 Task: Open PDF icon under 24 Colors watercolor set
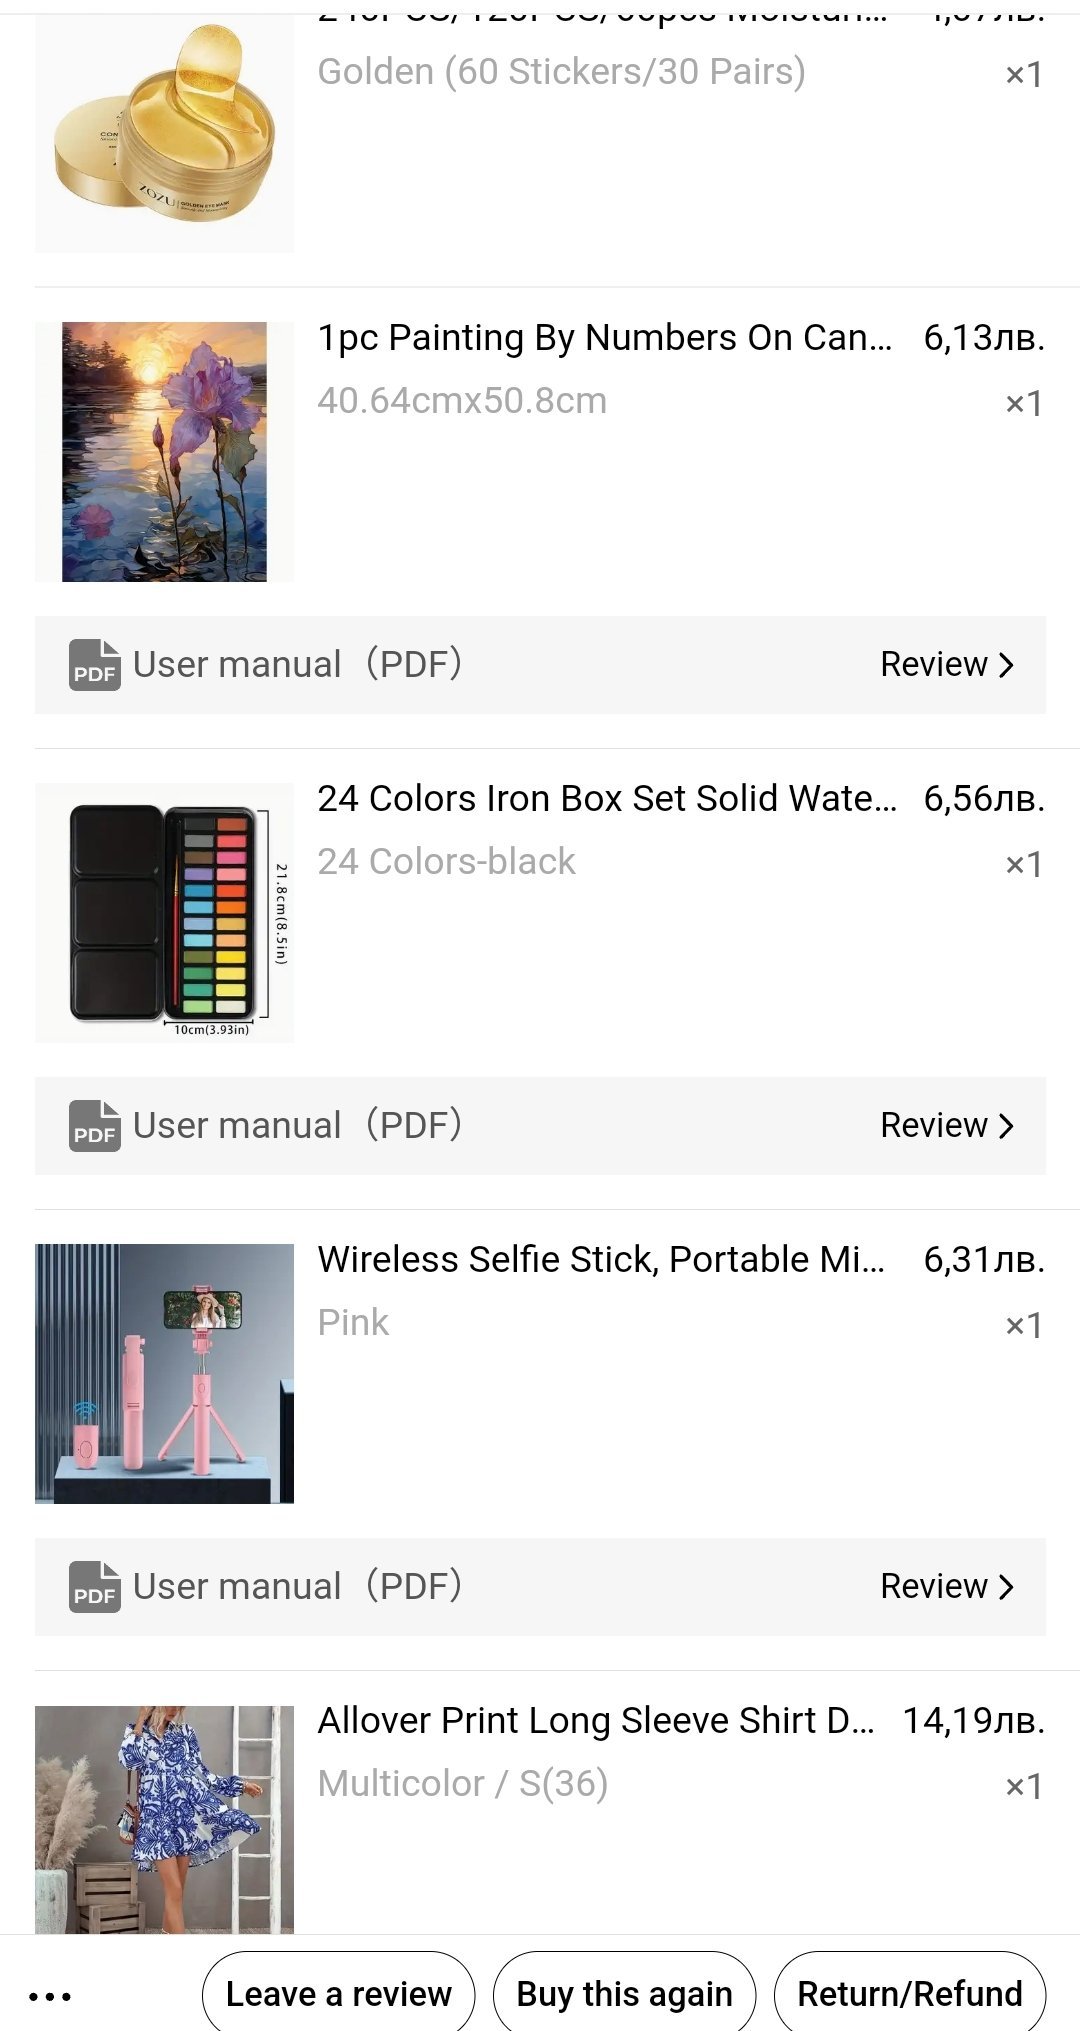click(x=94, y=1126)
